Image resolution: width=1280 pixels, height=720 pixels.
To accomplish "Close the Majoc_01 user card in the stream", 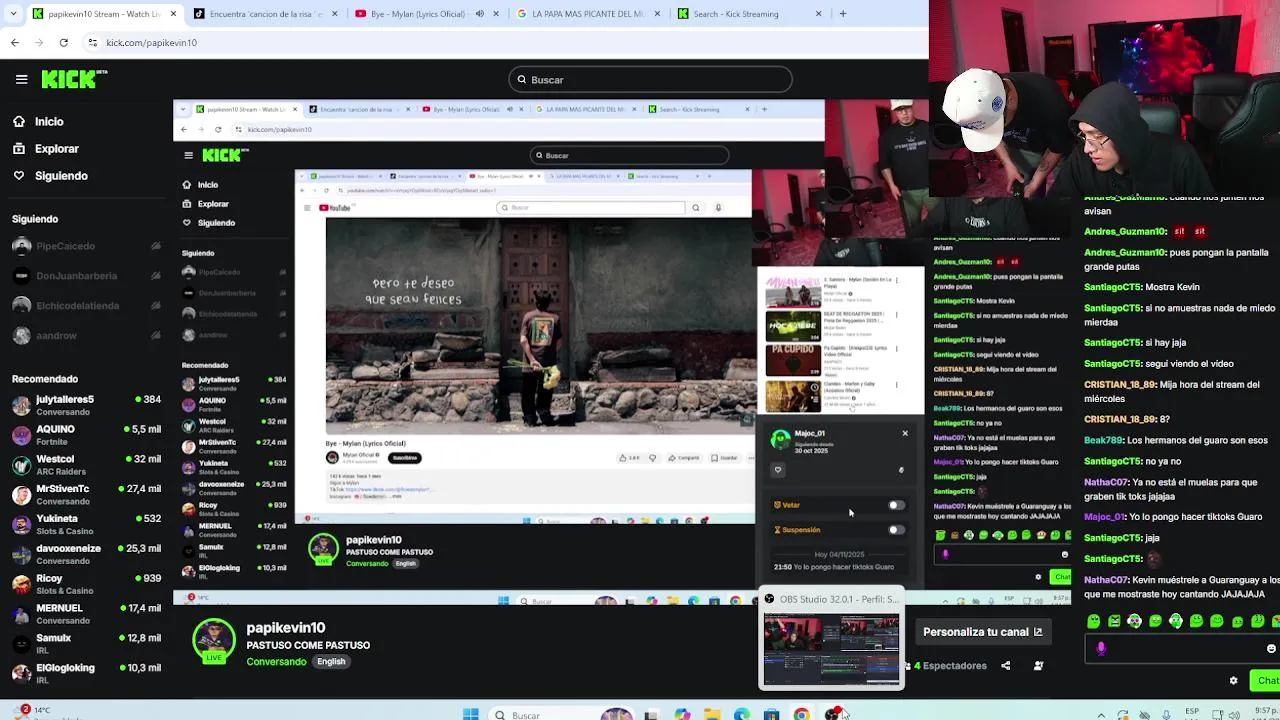I will tap(905, 433).
